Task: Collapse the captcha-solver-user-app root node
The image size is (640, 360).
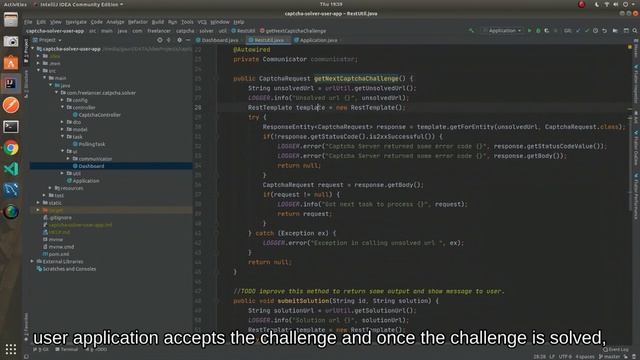Action: tap(33, 49)
